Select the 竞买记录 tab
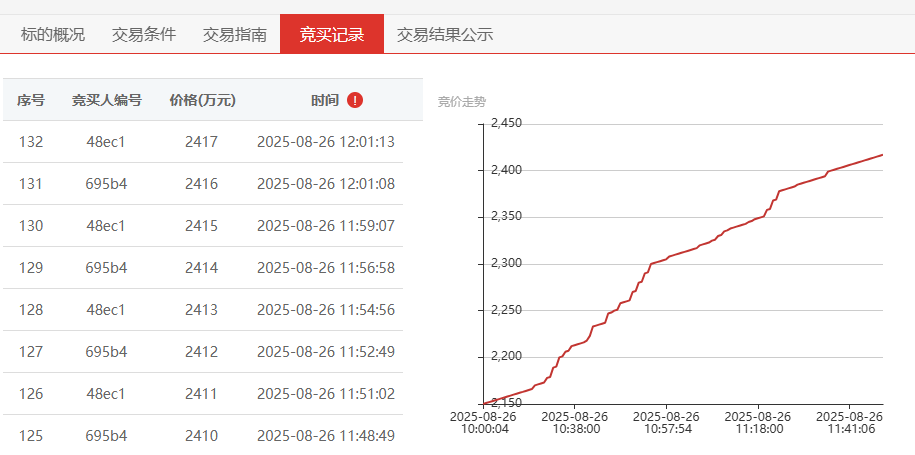Viewport: 915px width, 455px height. tap(332, 34)
